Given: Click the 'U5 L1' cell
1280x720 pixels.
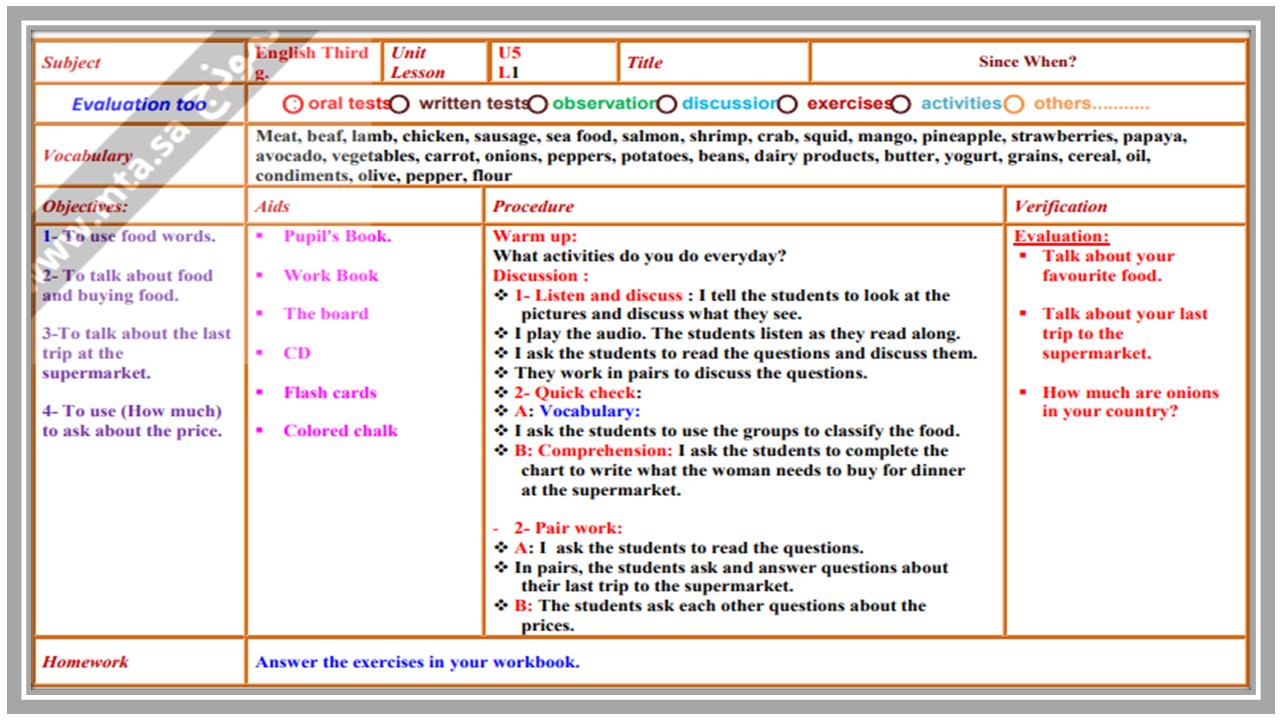Looking at the screenshot, I should tap(553, 62).
